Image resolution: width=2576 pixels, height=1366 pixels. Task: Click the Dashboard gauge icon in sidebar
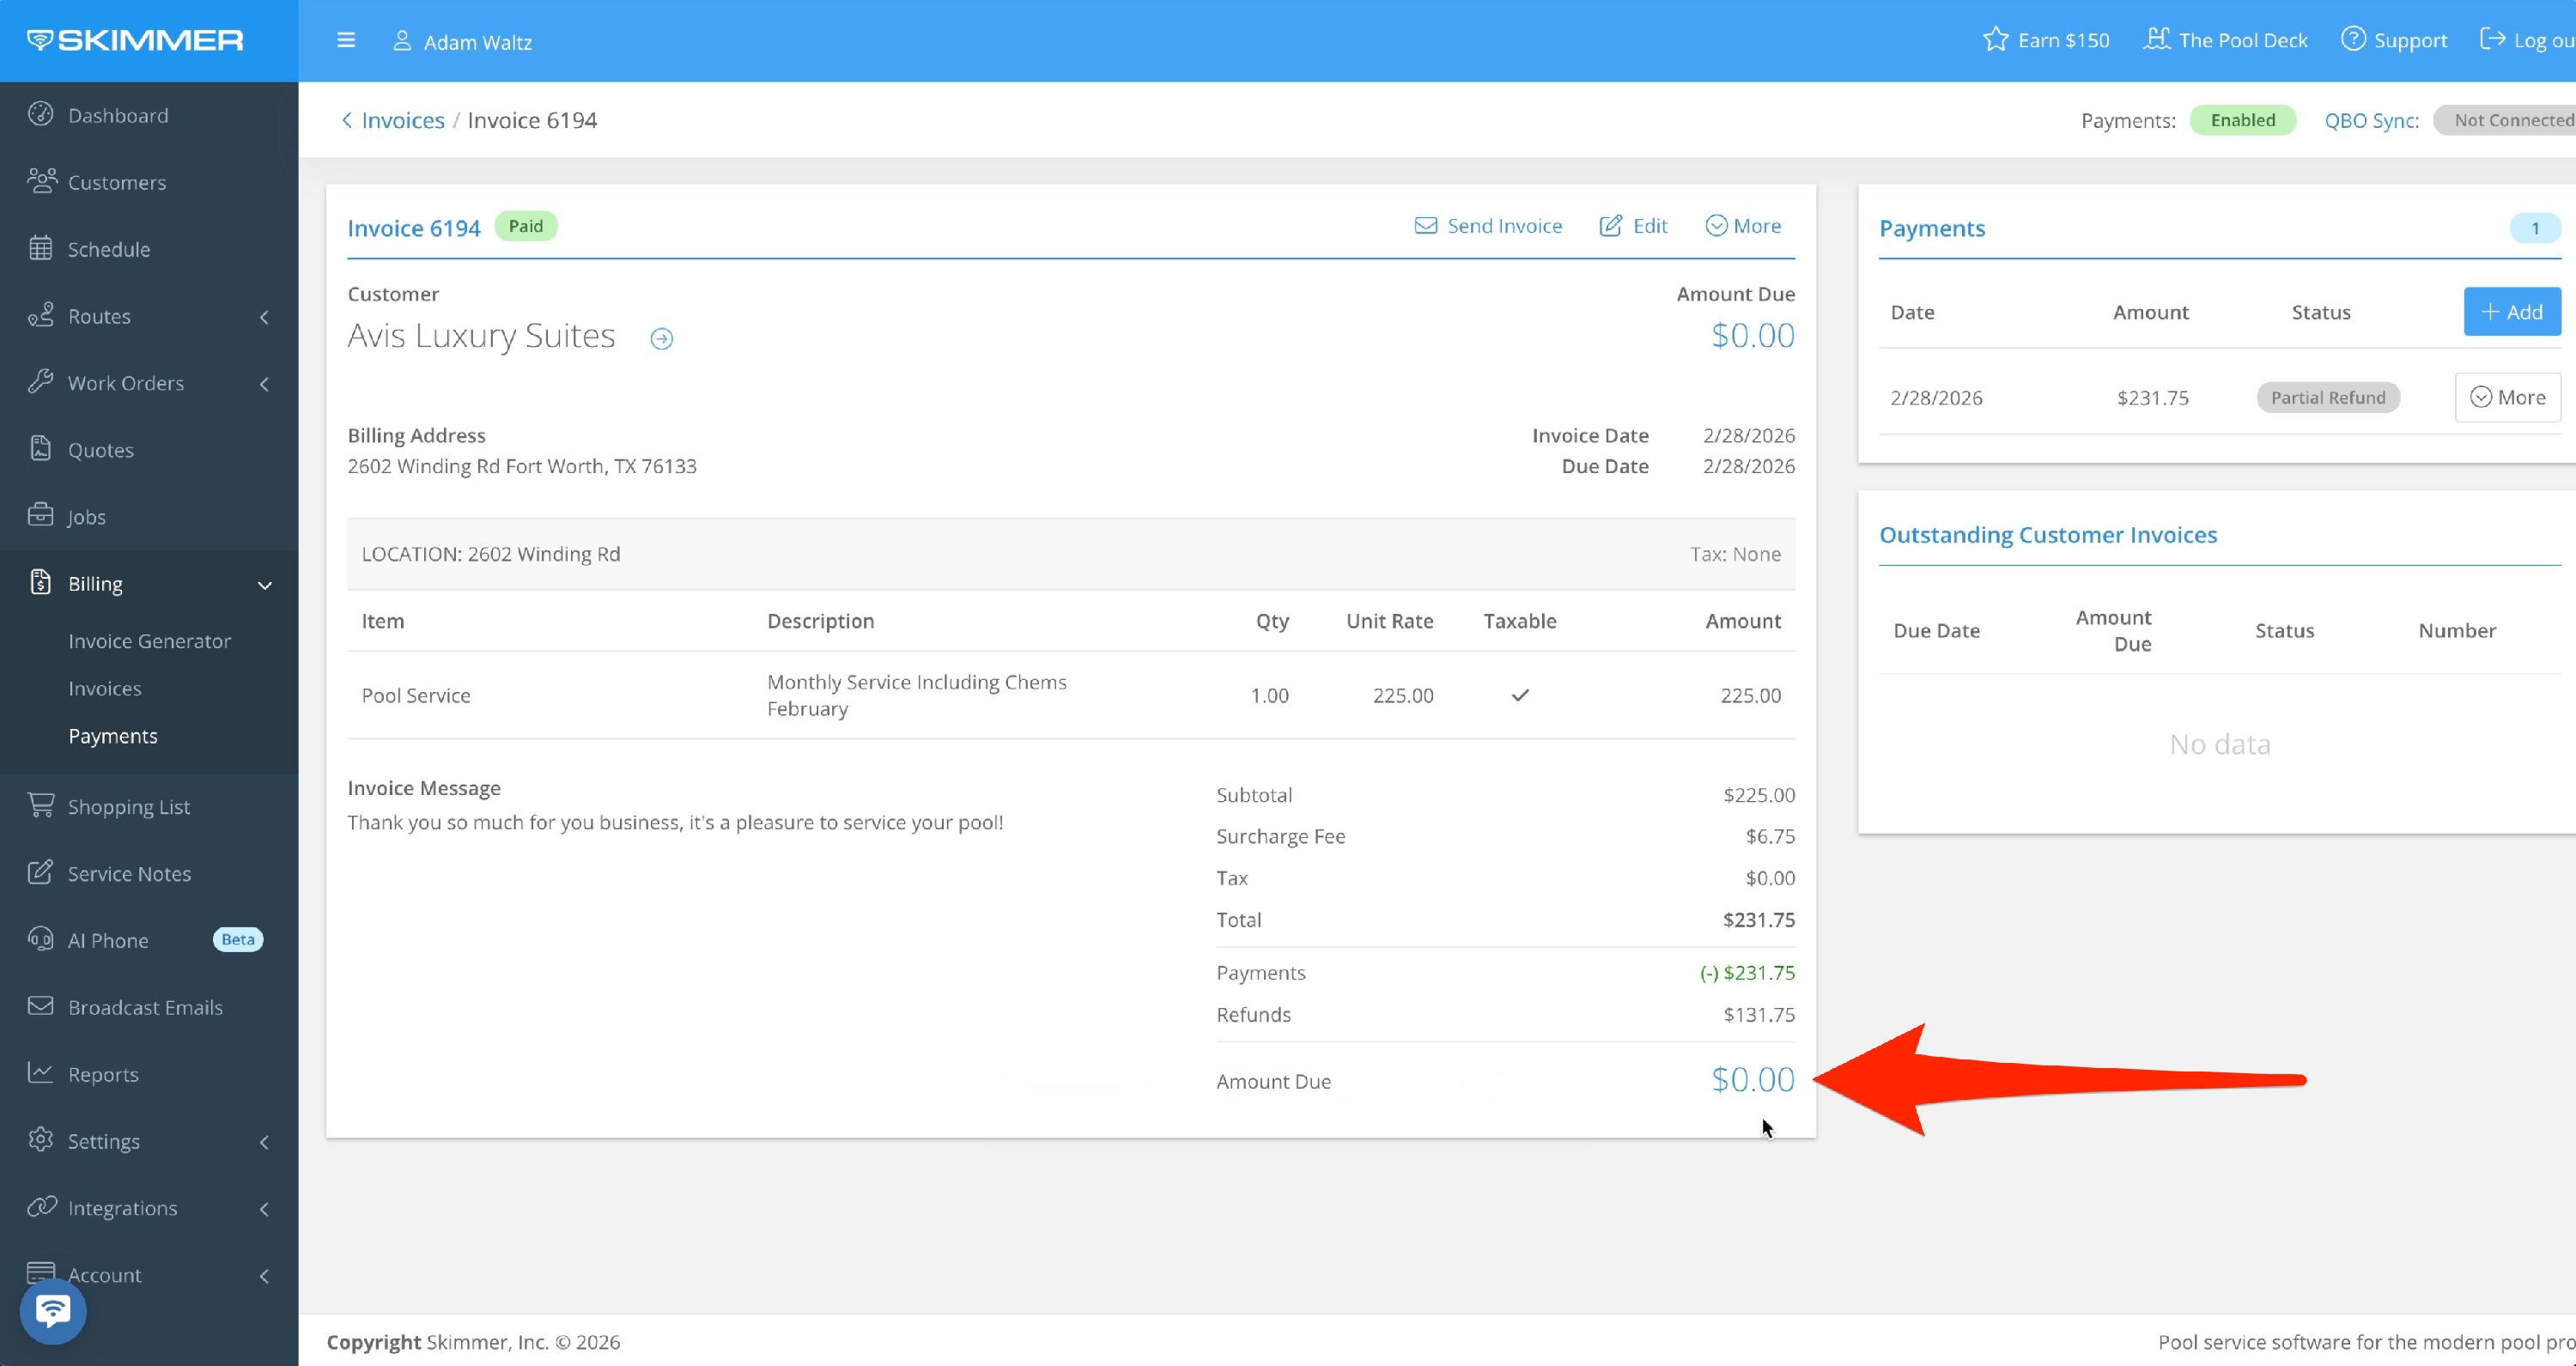click(x=41, y=115)
